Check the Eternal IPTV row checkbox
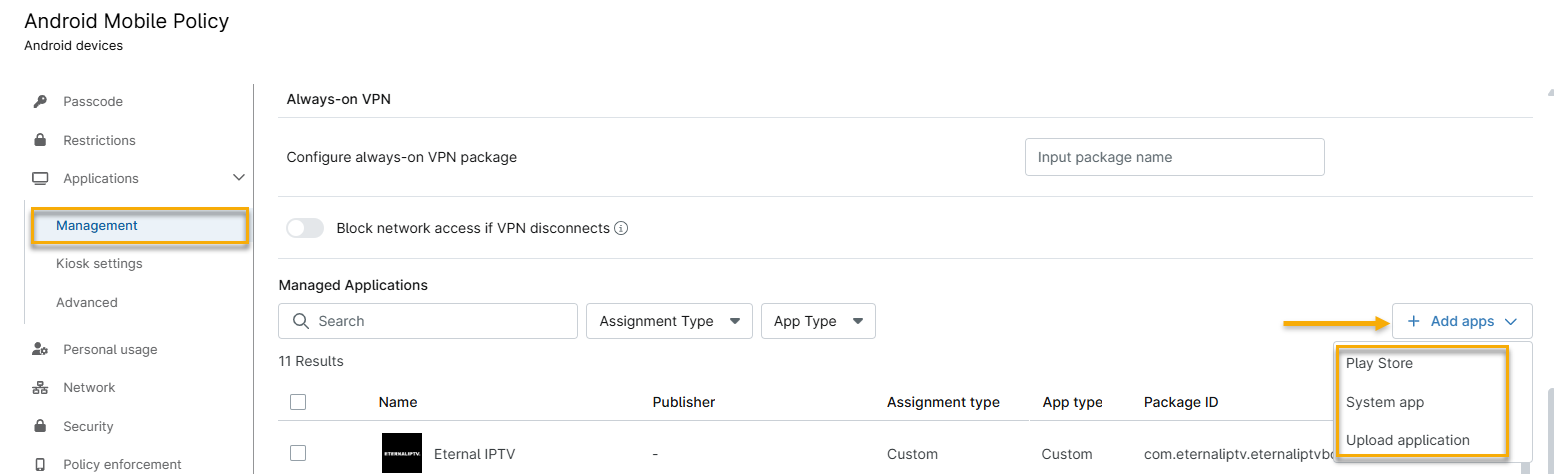 pyautogui.click(x=298, y=453)
